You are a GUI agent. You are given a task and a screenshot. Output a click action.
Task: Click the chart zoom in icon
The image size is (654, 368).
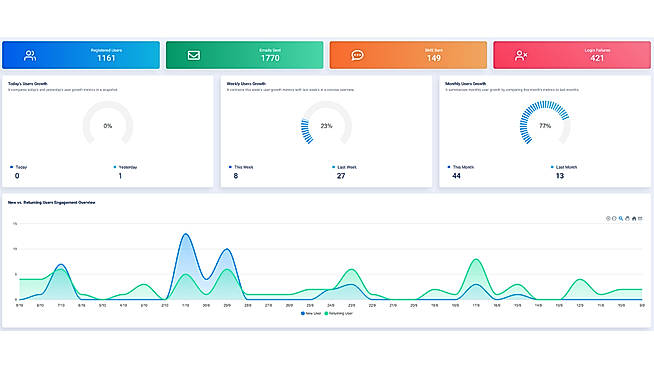click(x=608, y=219)
